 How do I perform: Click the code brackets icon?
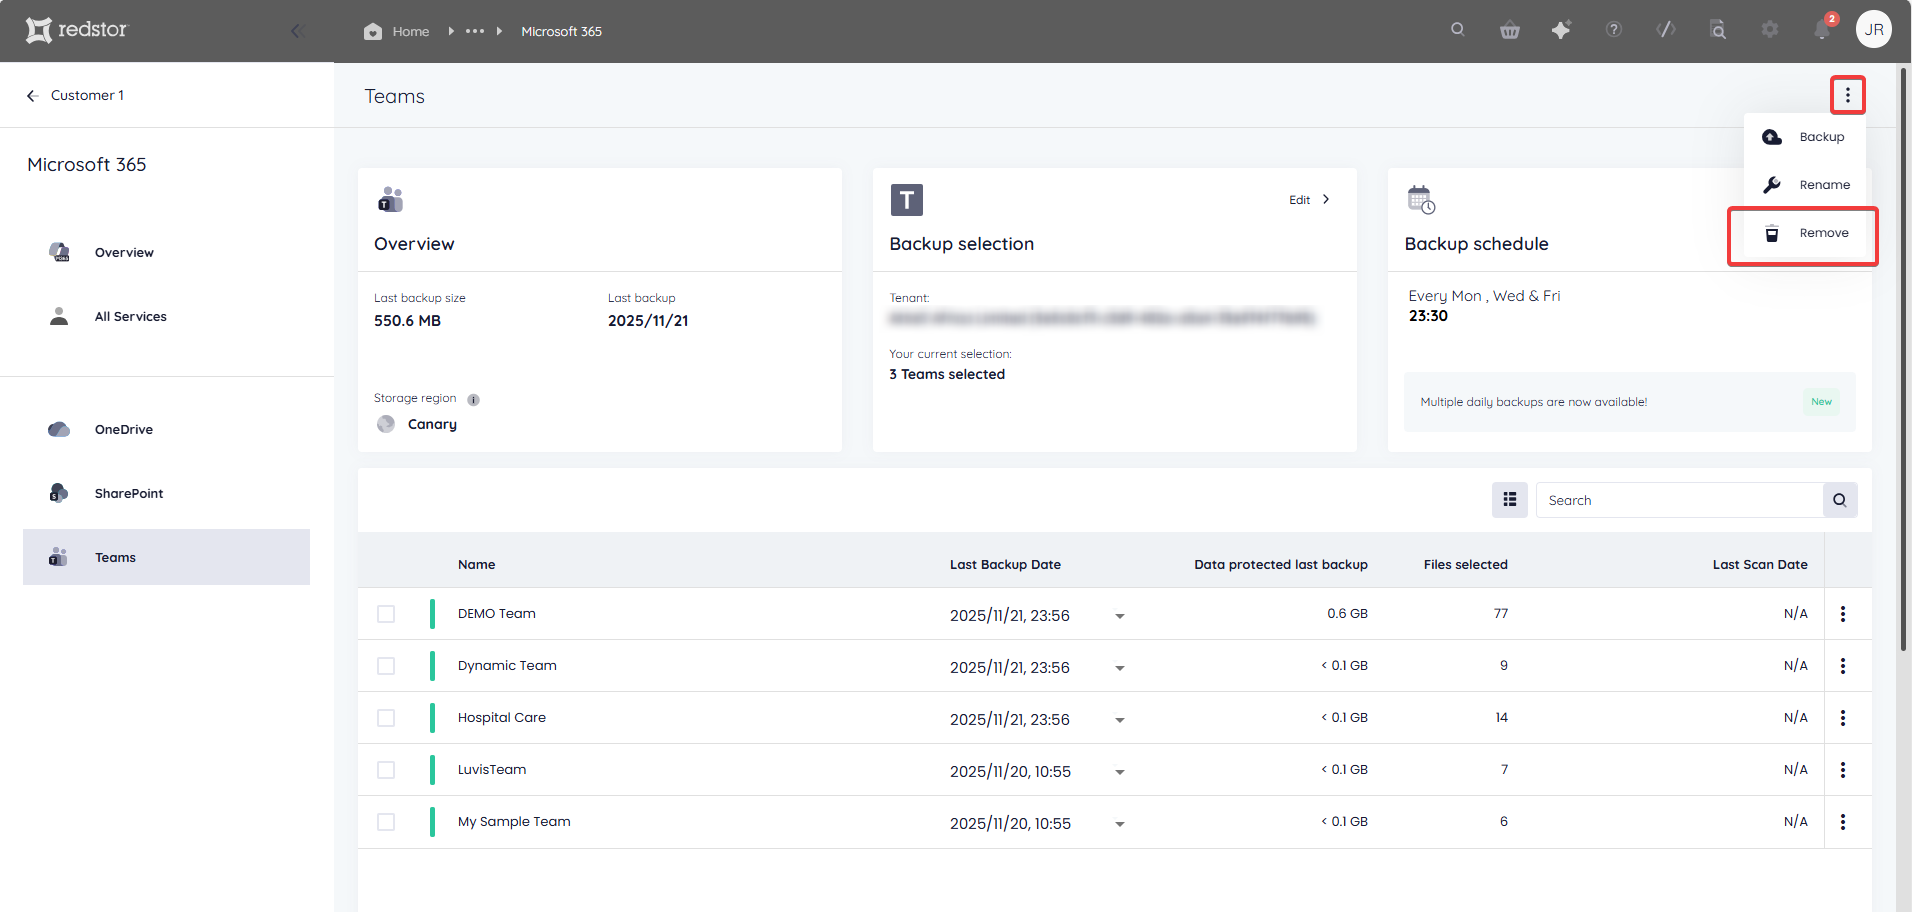(x=1666, y=30)
